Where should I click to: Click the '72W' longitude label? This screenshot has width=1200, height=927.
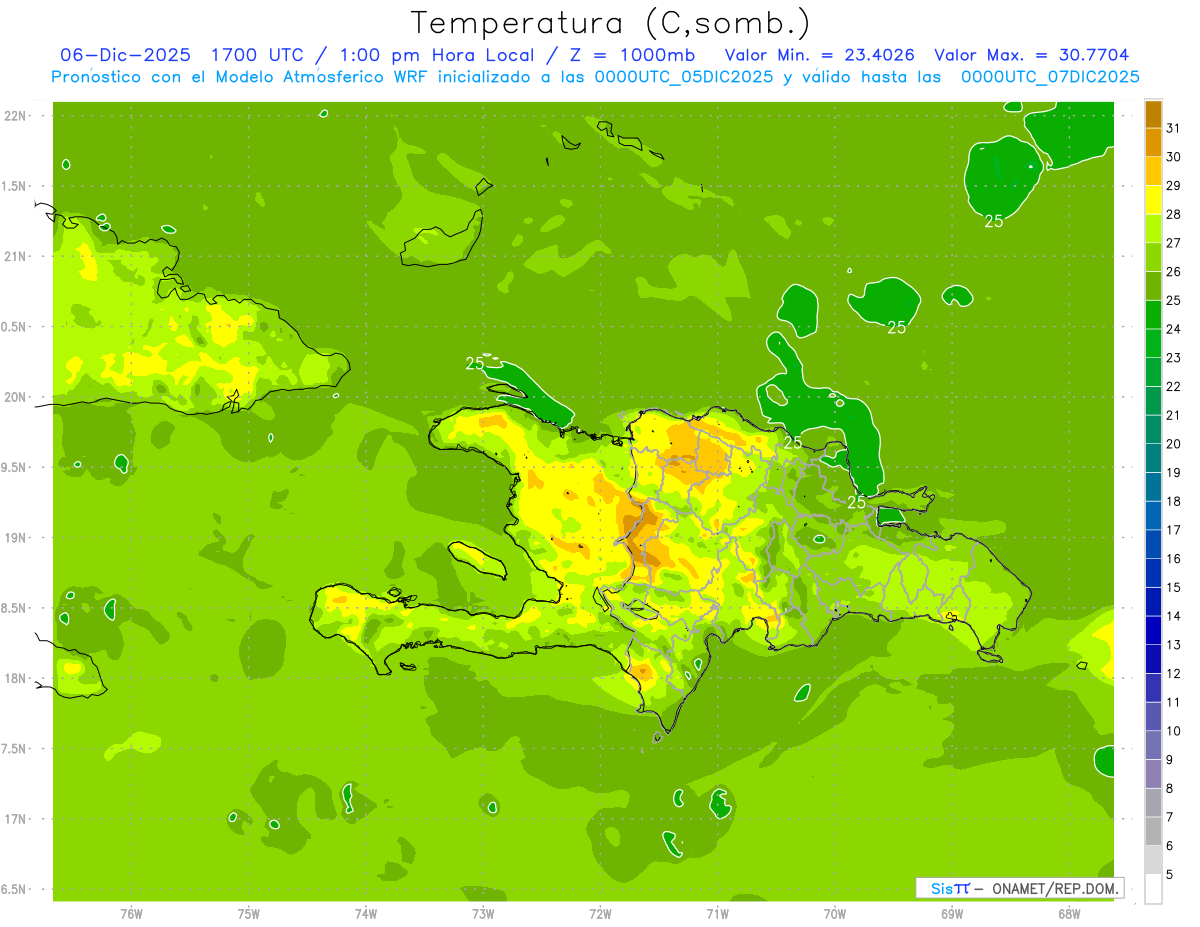[x=600, y=913]
